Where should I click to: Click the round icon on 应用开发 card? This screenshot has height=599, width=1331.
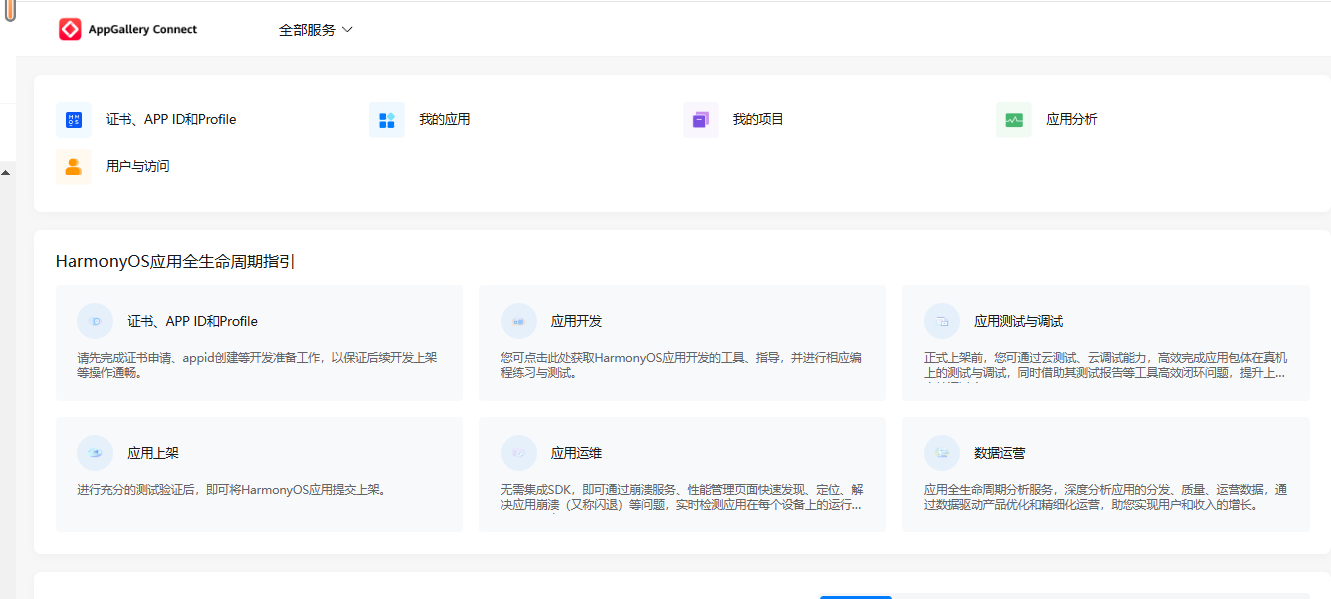pos(519,321)
